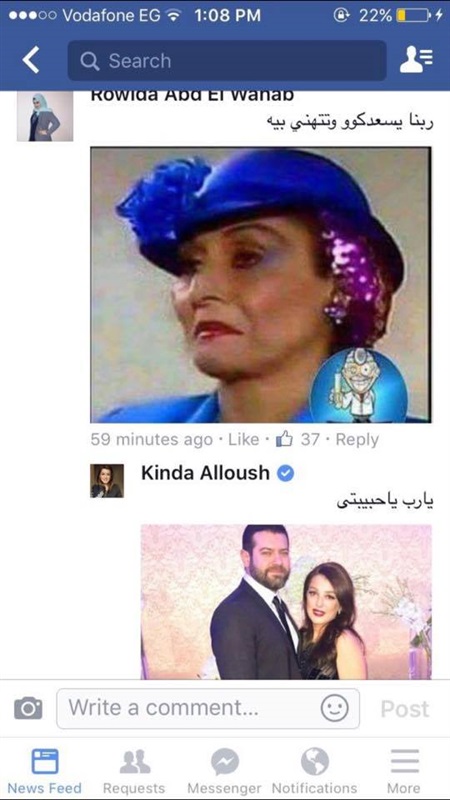Image resolution: width=450 pixels, height=800 pixels.
Task: Tap the search magnifier icon
Action: 90,61
